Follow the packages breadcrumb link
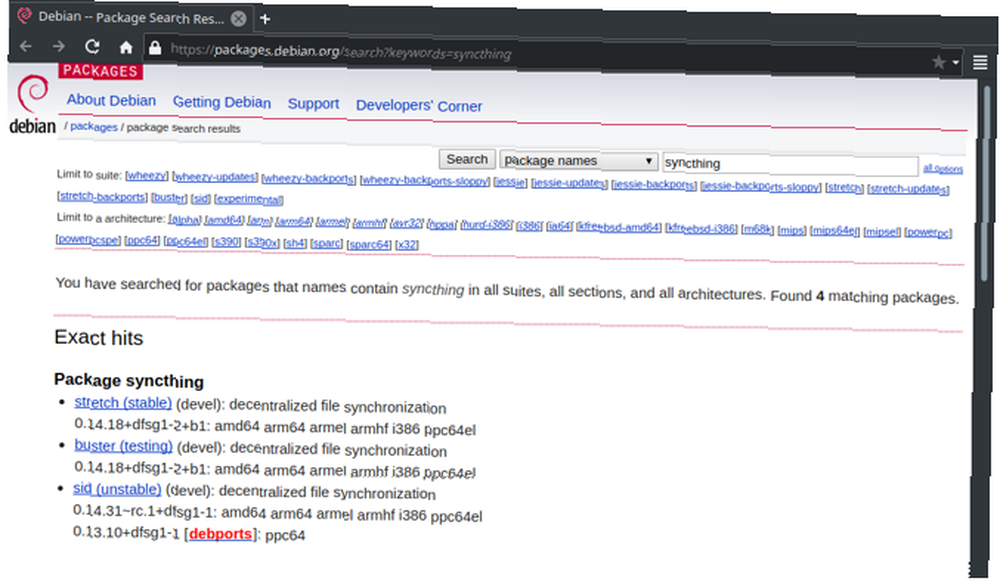This screenshot has height=581, width=1000. click(94, 126)
